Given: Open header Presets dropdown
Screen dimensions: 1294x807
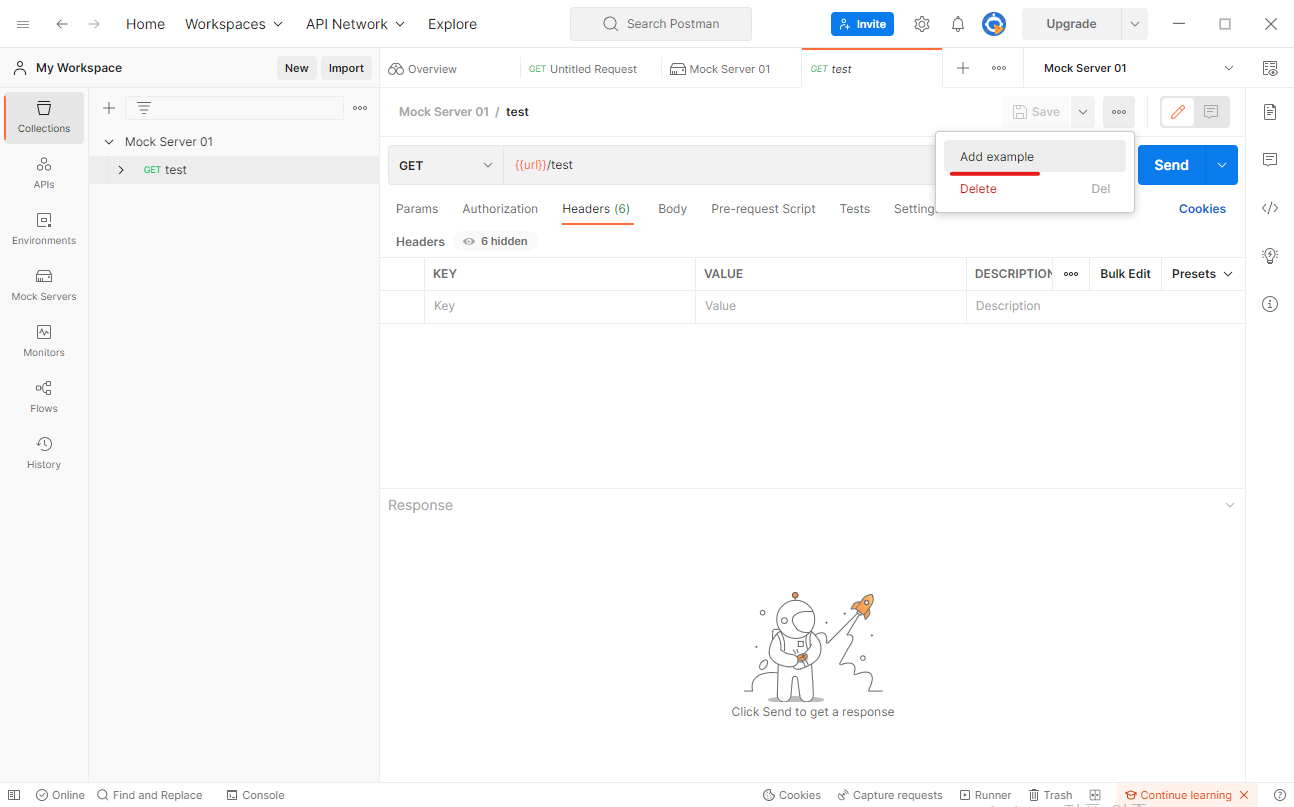Looking at the screenshot, I should (1202, 274).
